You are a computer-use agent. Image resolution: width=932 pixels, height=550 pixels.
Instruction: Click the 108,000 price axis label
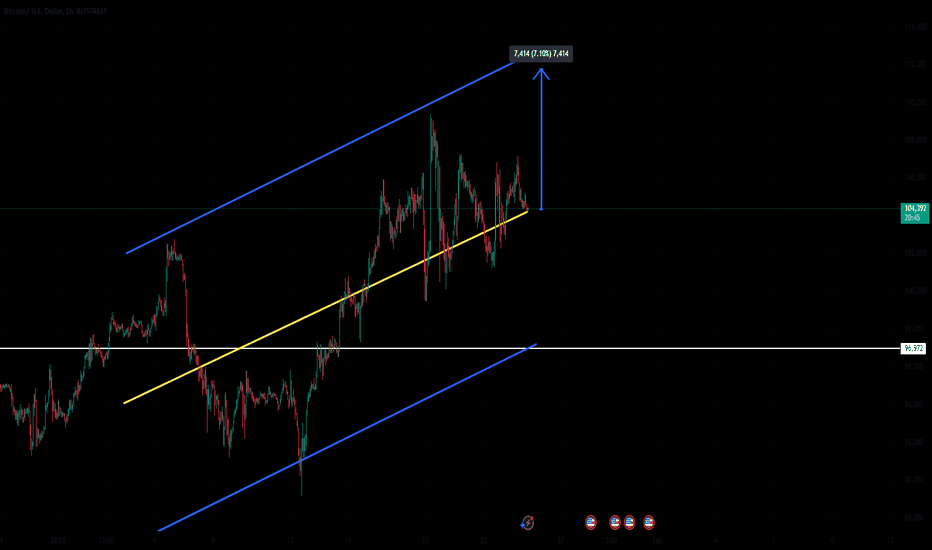point(915,140)
